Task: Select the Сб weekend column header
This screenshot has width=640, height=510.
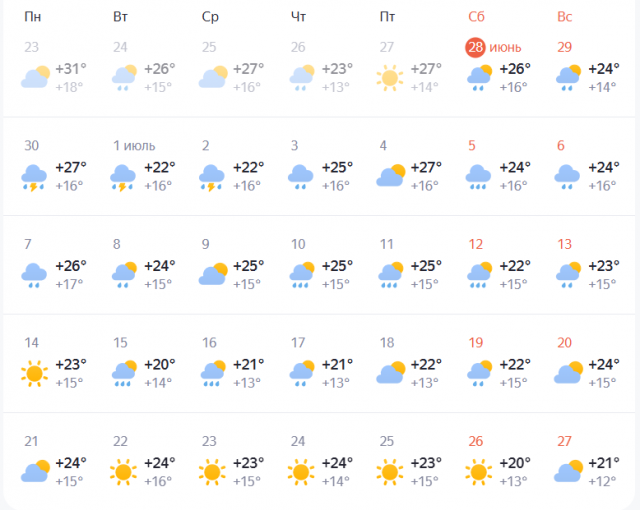Action: (x=476, y=17)
